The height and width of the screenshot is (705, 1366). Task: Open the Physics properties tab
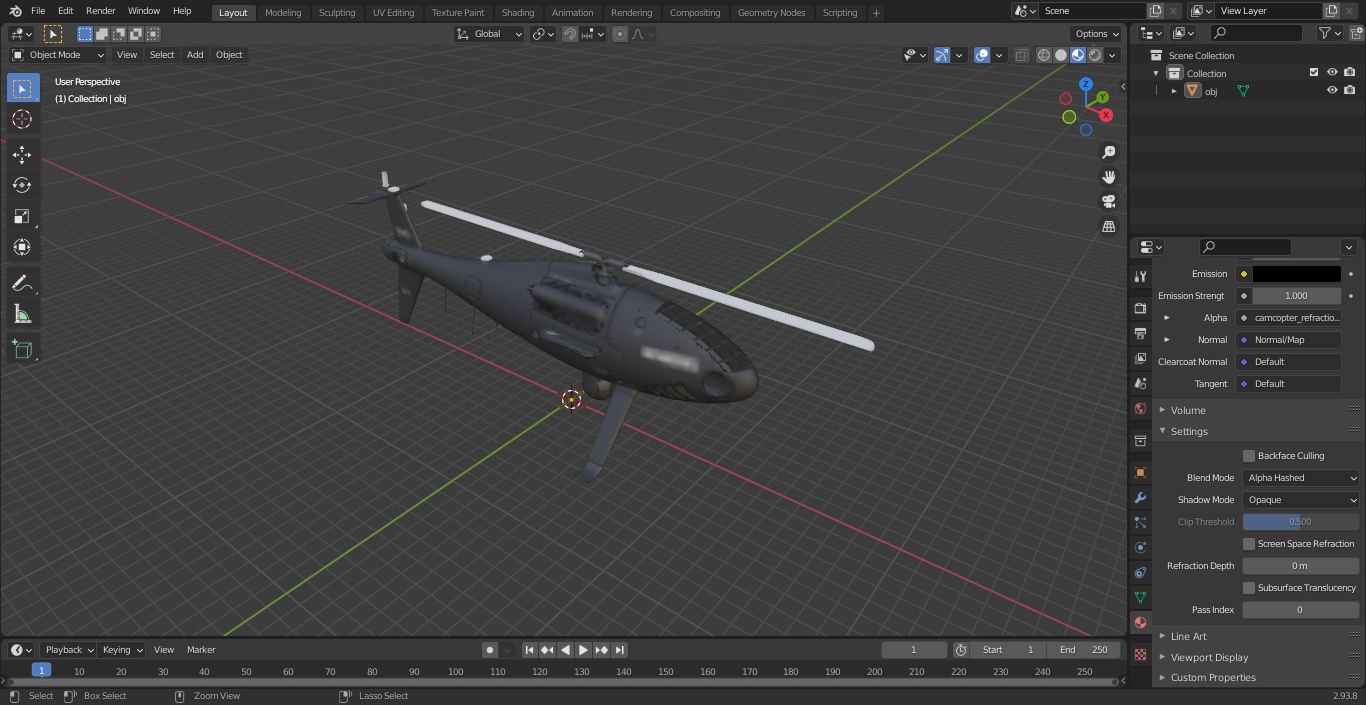click(1140, 547)
